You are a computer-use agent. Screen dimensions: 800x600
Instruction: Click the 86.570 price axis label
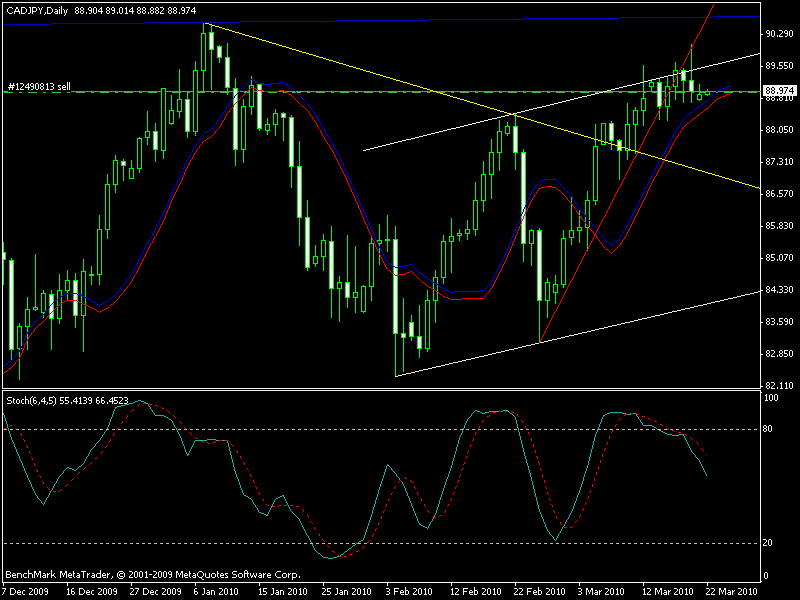779,194
